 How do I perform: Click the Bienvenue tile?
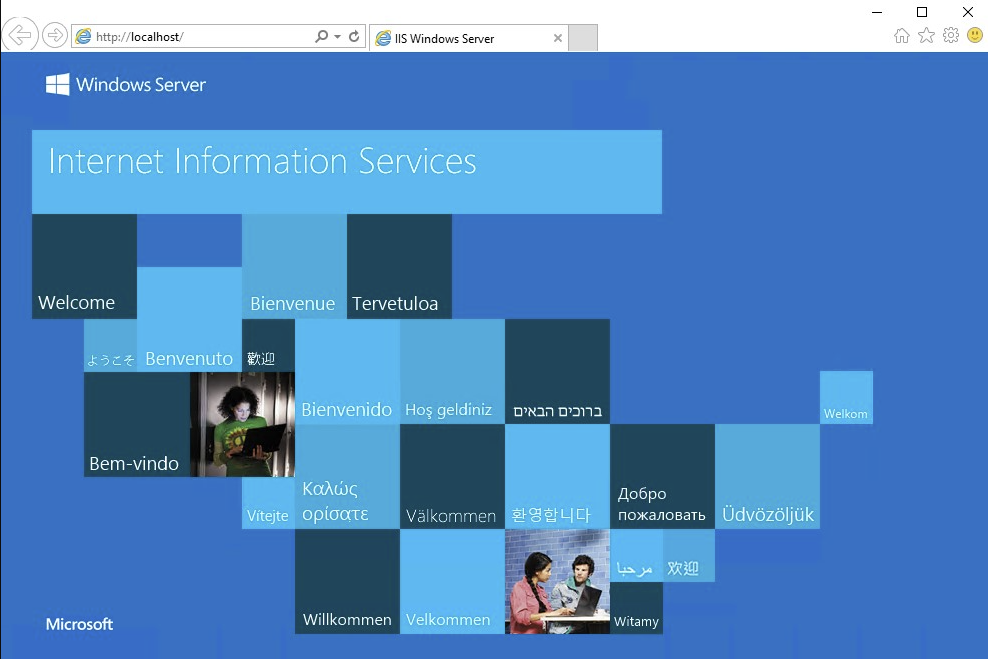294,266
